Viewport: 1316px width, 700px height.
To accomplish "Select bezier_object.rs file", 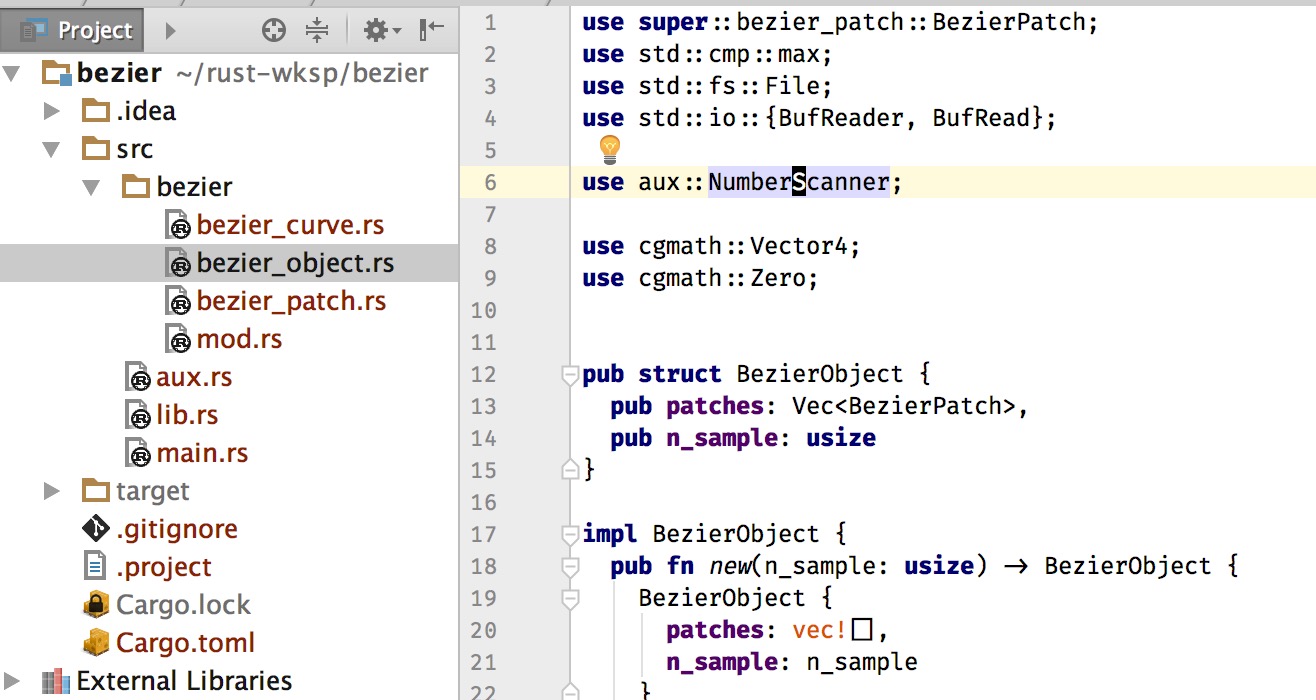I will point(295,263).
